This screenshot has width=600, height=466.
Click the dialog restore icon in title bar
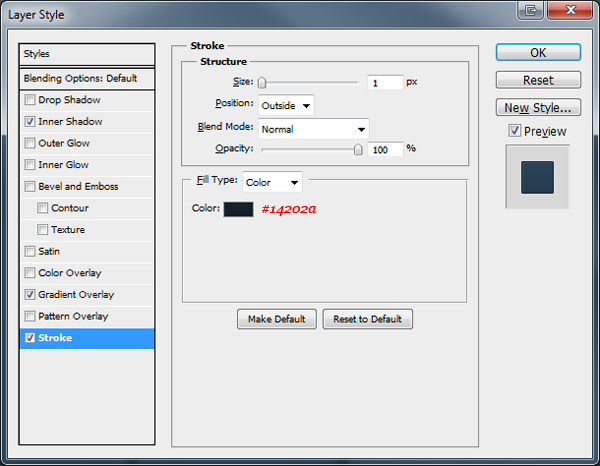[530, 10]
